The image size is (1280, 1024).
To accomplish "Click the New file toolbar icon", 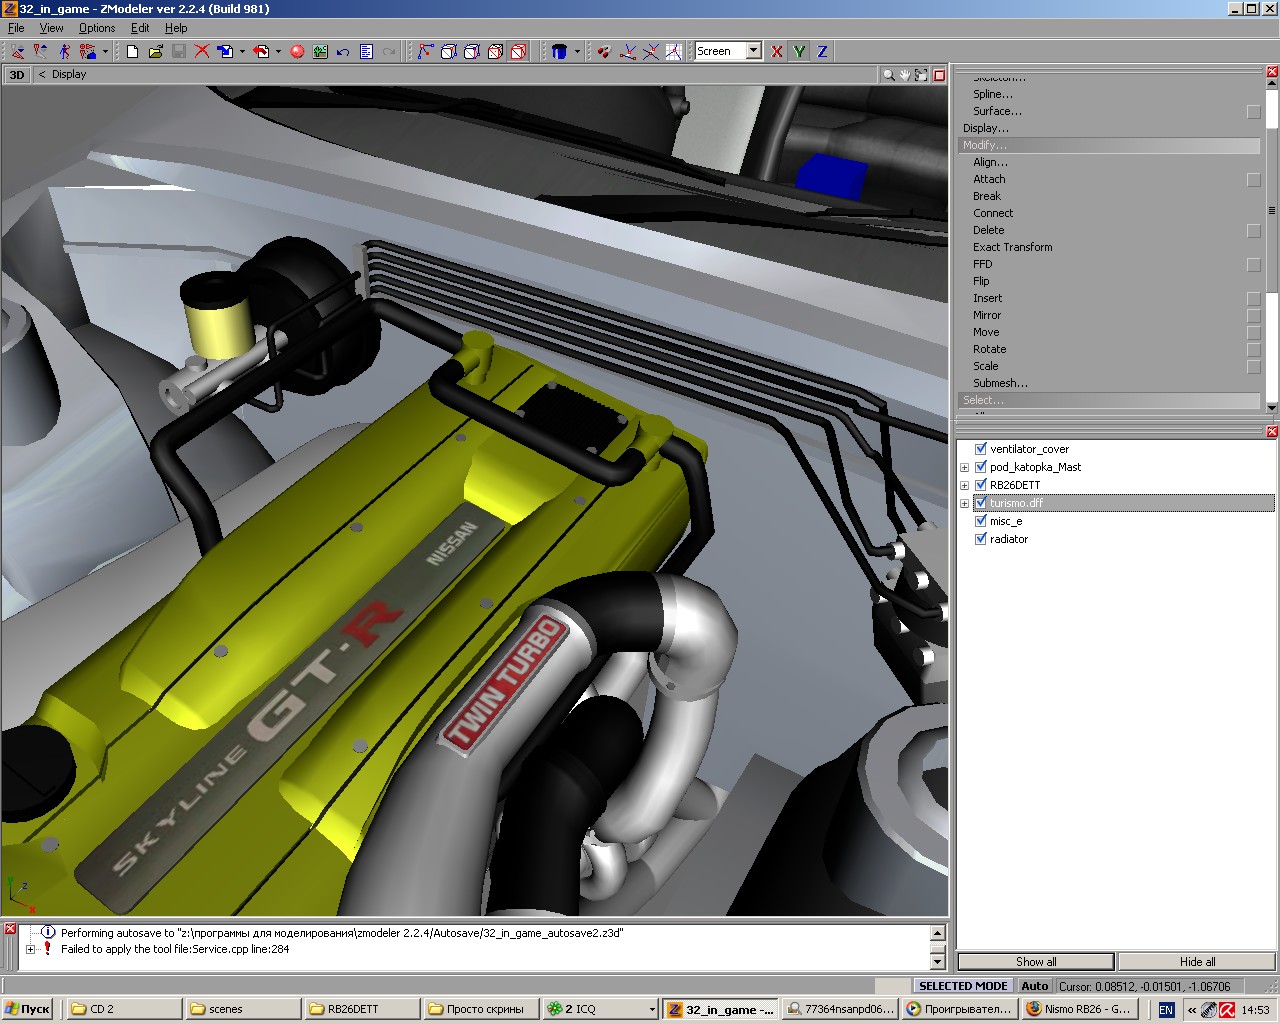I will tap(133, 51).
